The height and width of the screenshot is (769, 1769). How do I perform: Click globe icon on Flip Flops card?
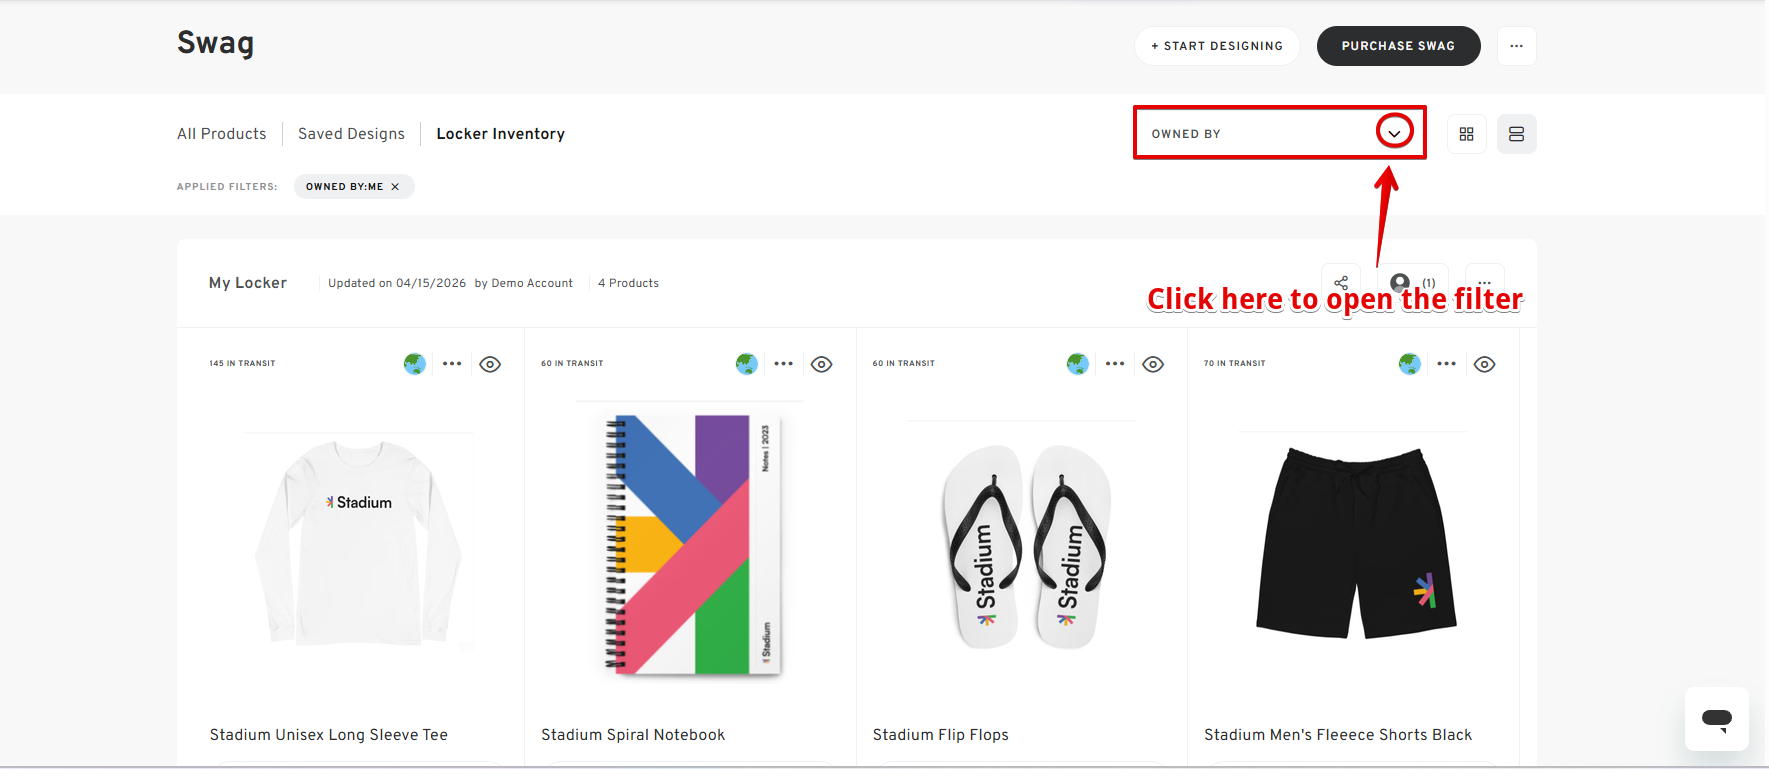1077,364
